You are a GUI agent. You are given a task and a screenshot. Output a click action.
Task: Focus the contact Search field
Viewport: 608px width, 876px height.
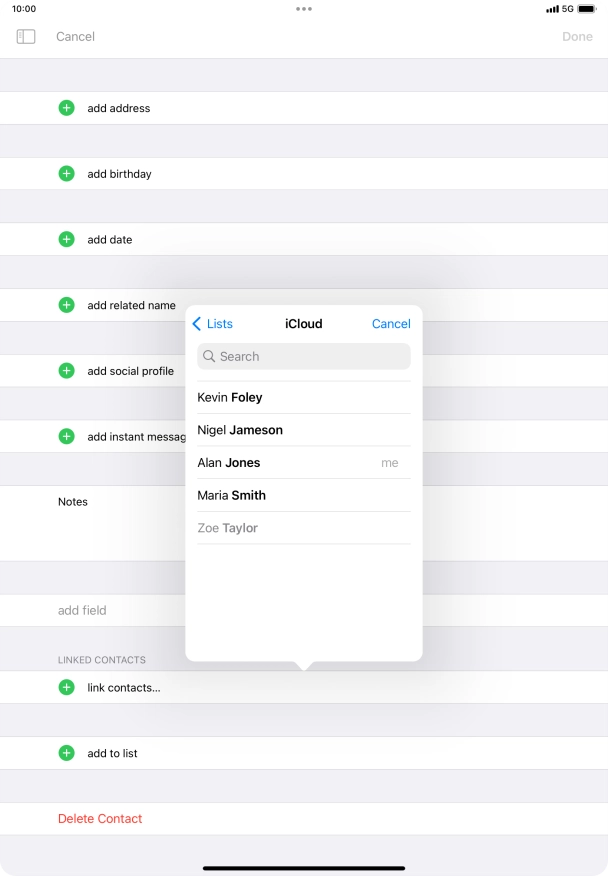(304, 357)
